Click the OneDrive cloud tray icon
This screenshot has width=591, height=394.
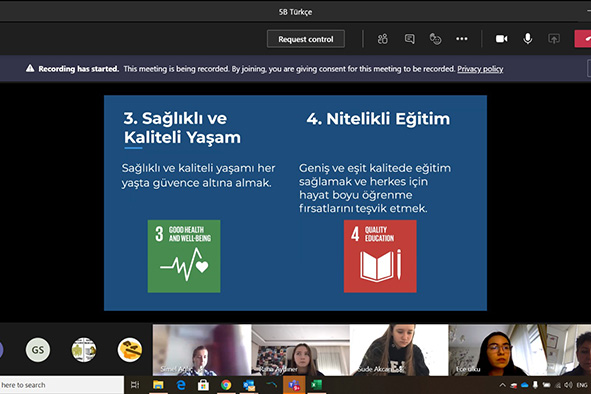[524, 385]
